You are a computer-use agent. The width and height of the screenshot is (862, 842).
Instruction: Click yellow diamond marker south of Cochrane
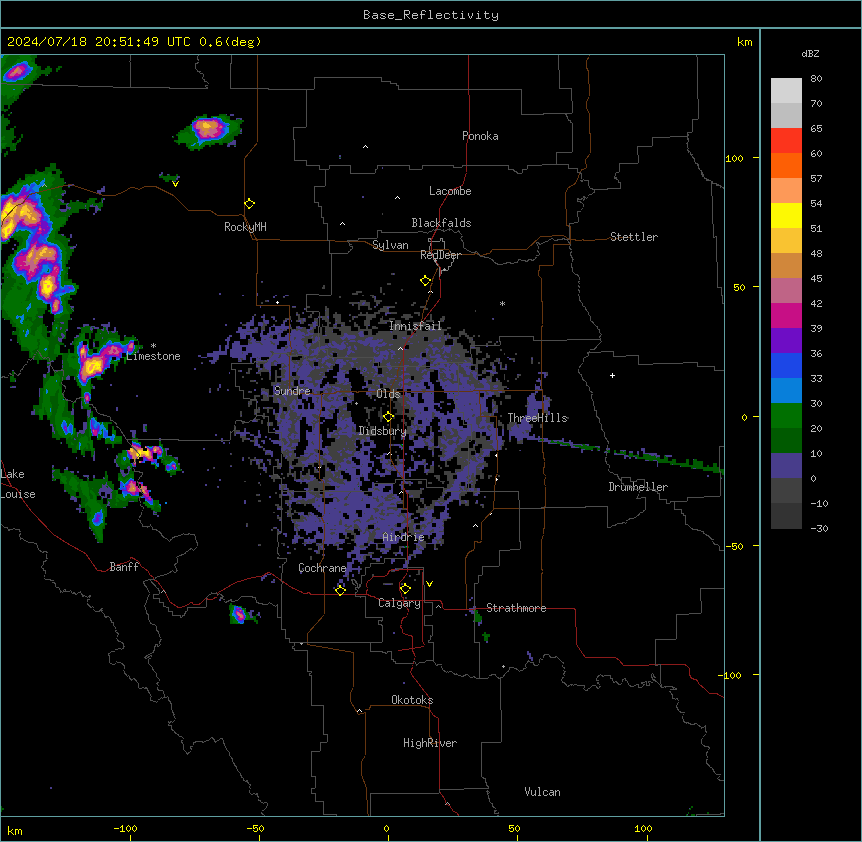click(340, 590)
